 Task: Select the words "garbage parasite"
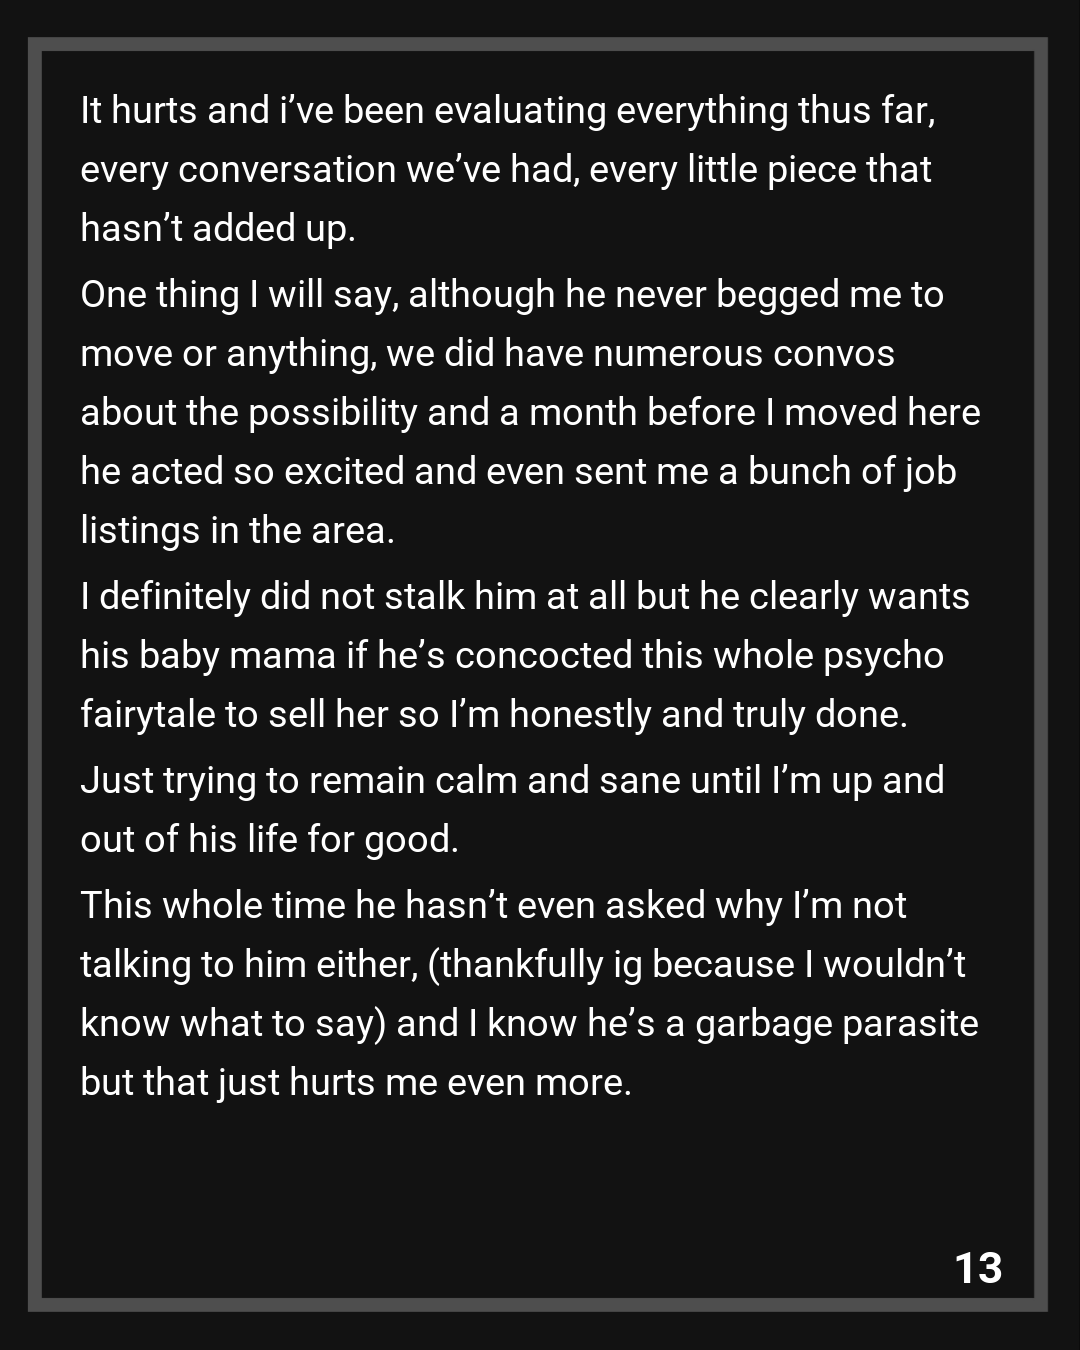(836, 1023)
